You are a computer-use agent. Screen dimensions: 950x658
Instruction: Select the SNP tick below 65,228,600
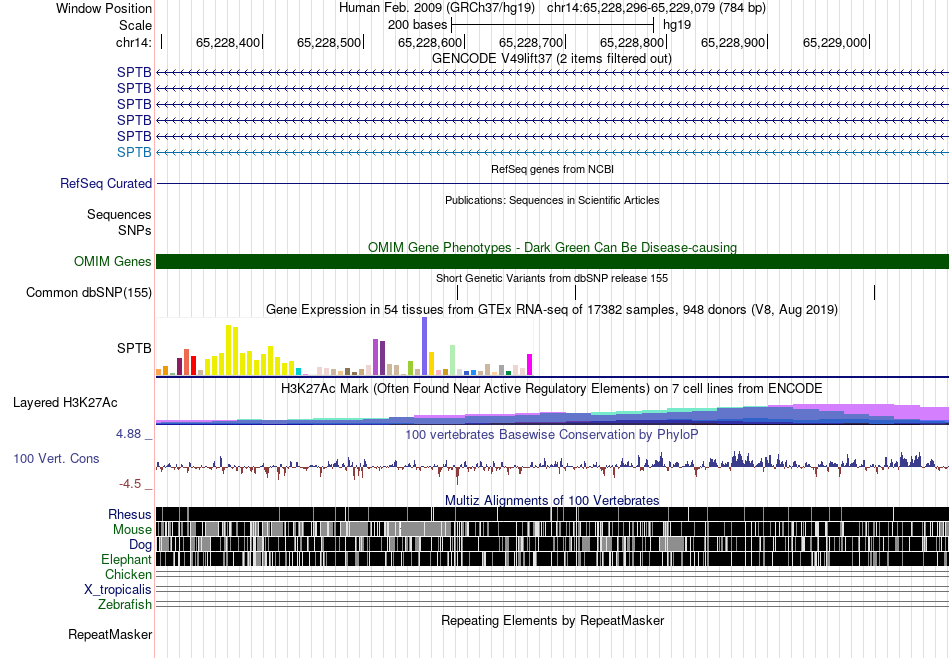457,293
